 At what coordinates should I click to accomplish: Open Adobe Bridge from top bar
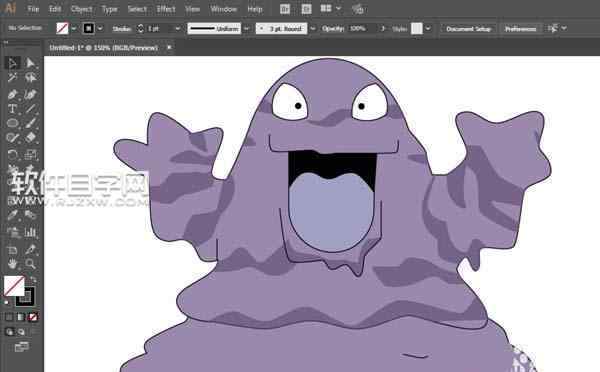pos(285,9)
